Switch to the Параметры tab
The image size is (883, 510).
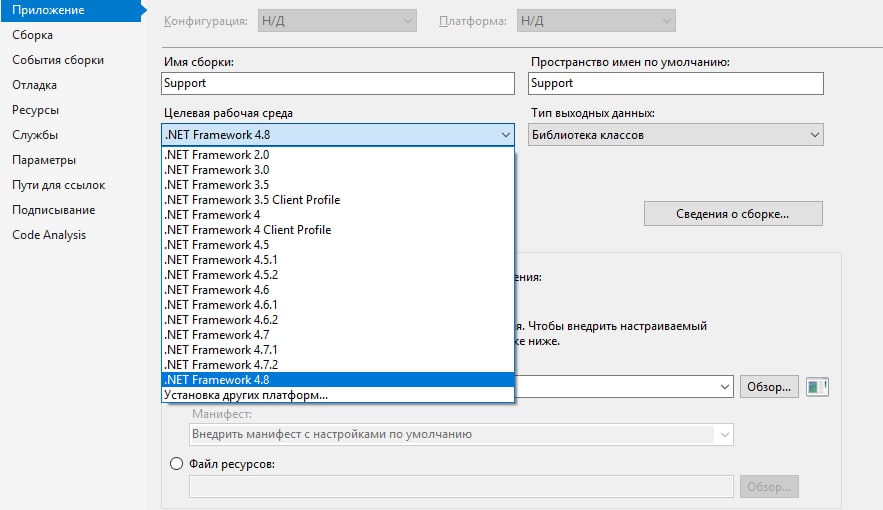point(44,160)
